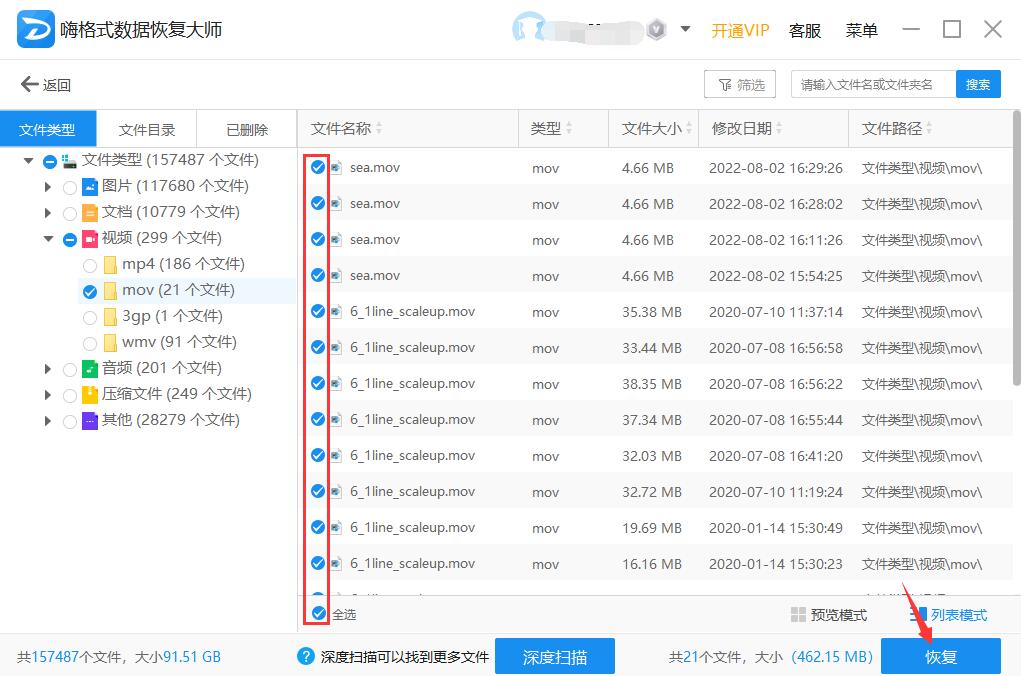
Task: Open the 开通VIP upgrade page
Action: pyautogui.click(x=740, y=30)
